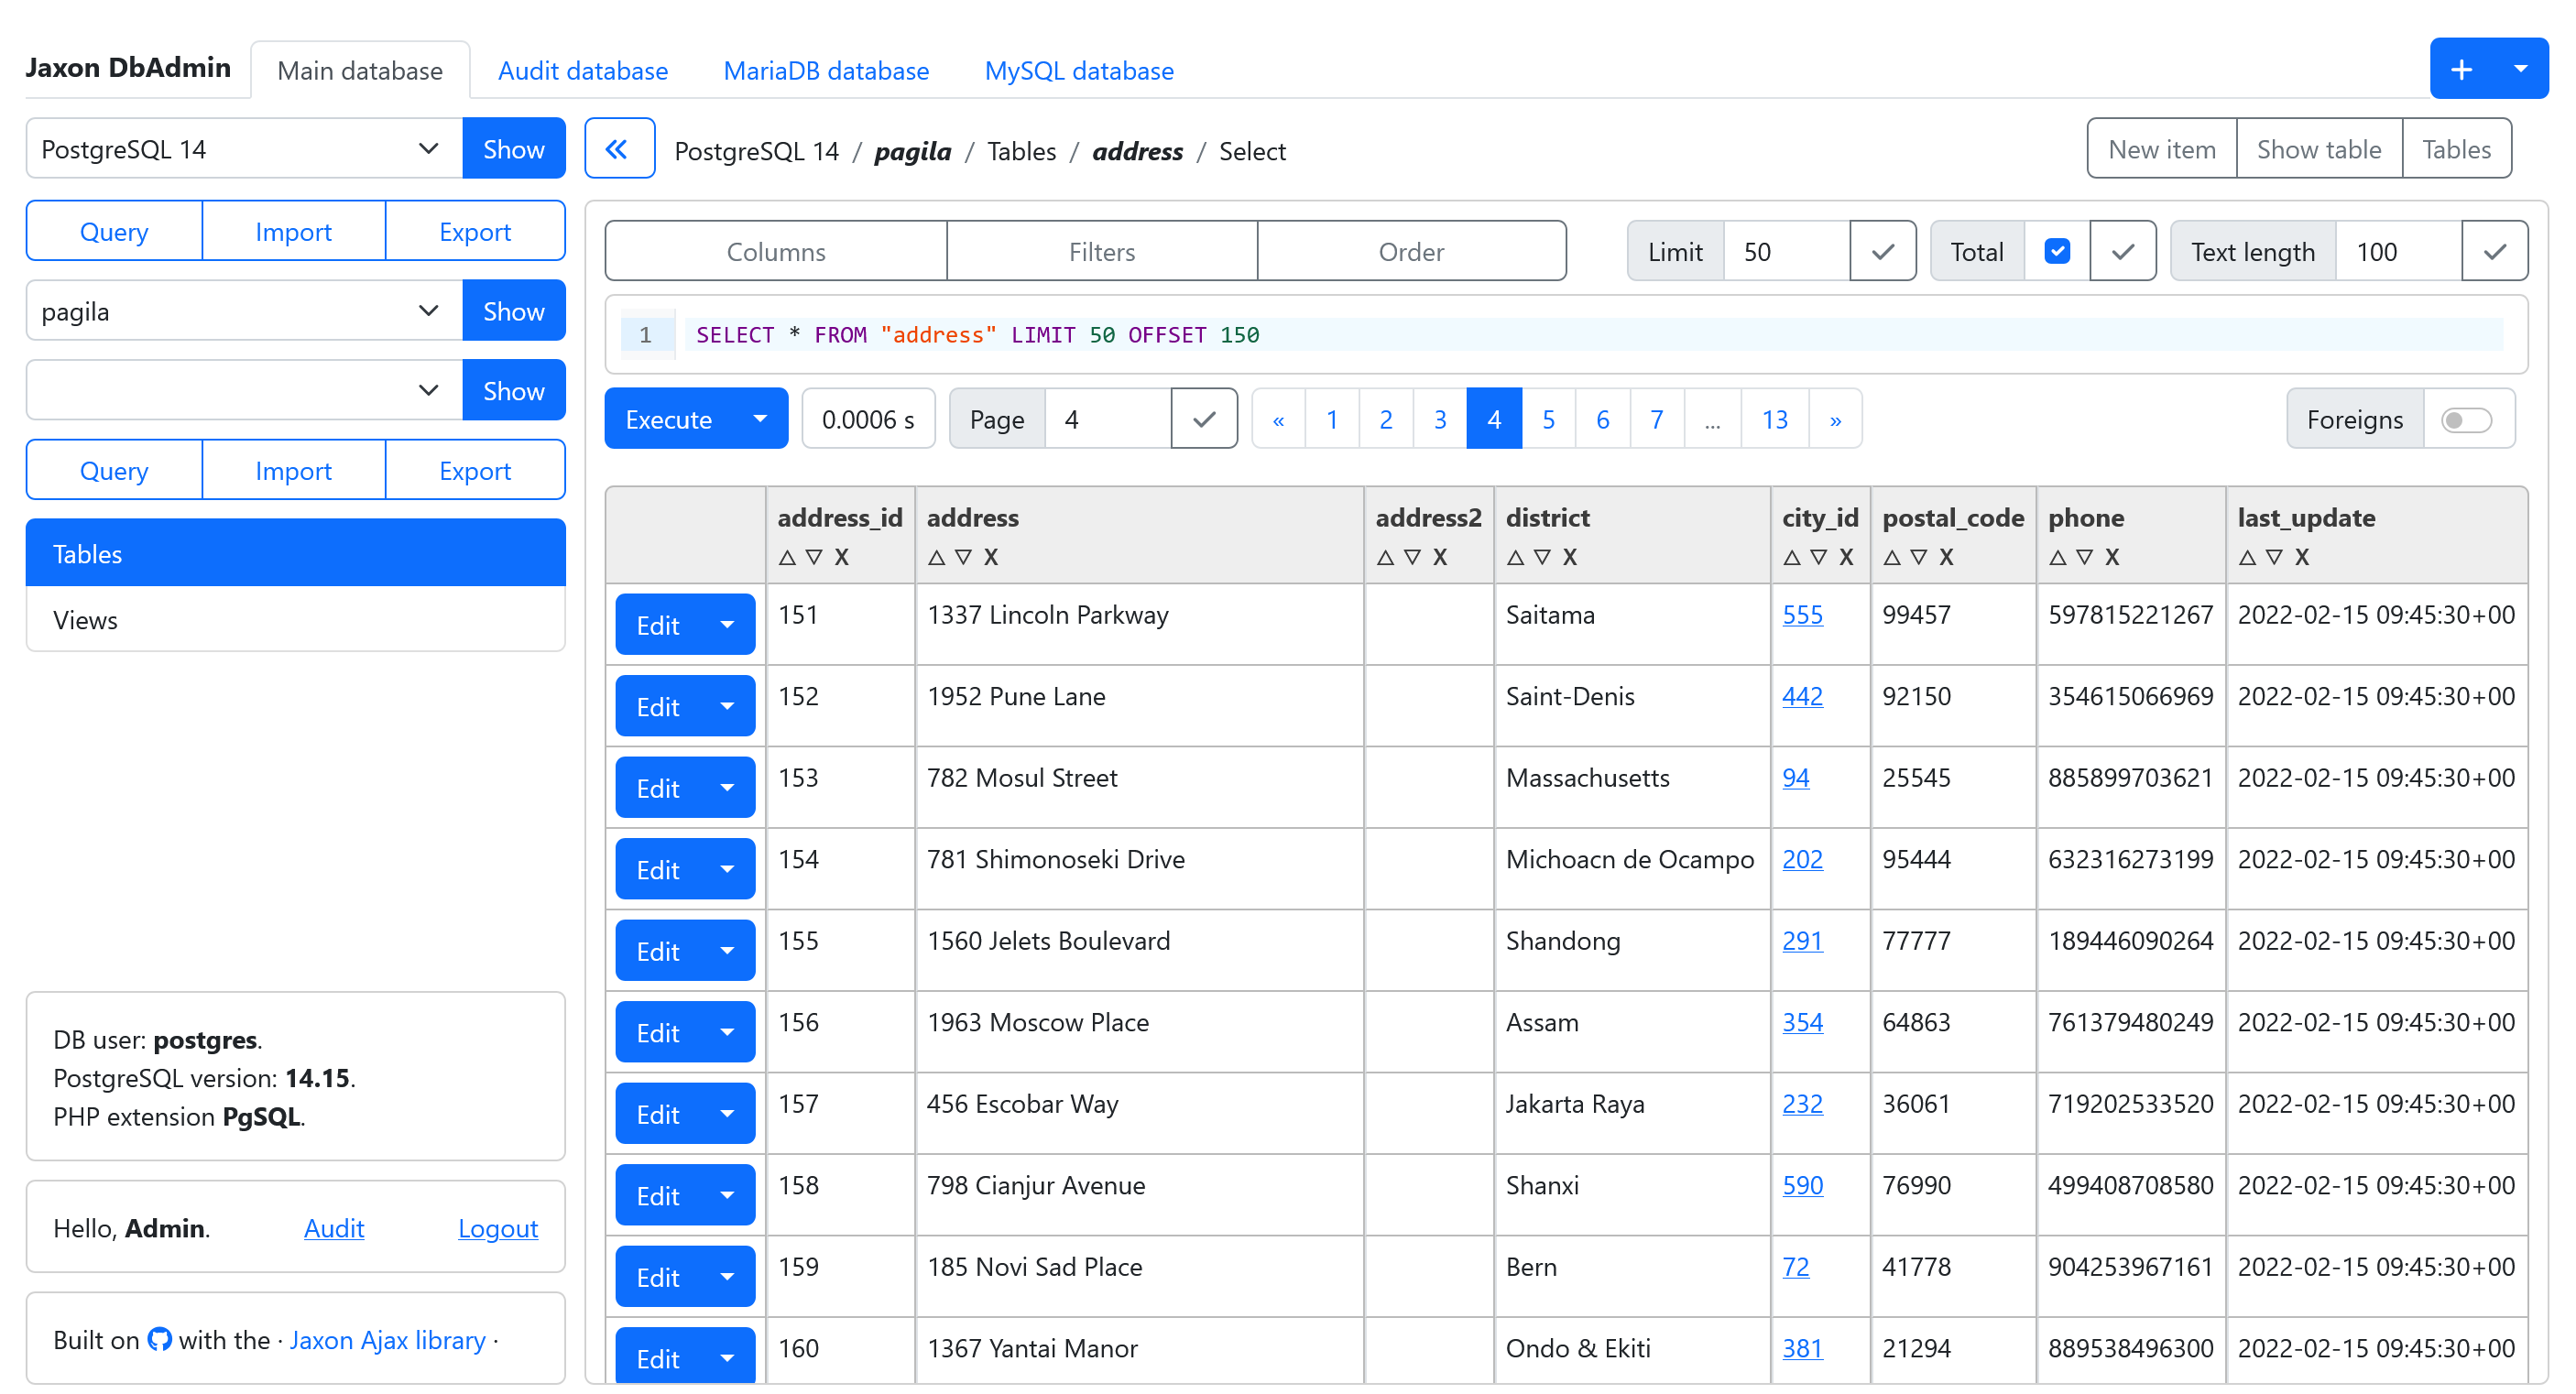Sort last_update descending triangle

point(2274,557)
